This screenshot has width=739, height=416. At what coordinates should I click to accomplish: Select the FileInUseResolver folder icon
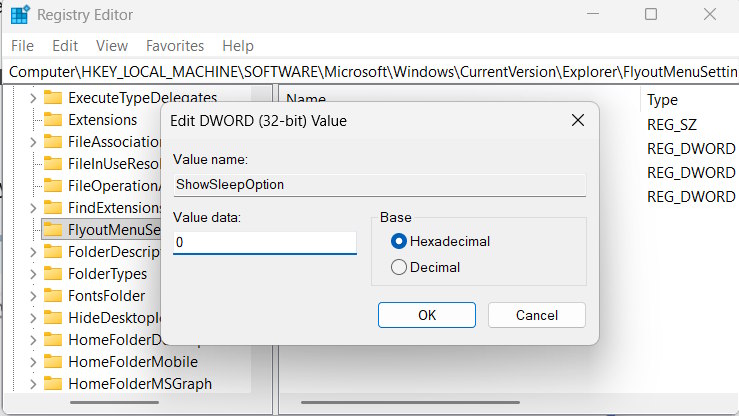(53, 163)
